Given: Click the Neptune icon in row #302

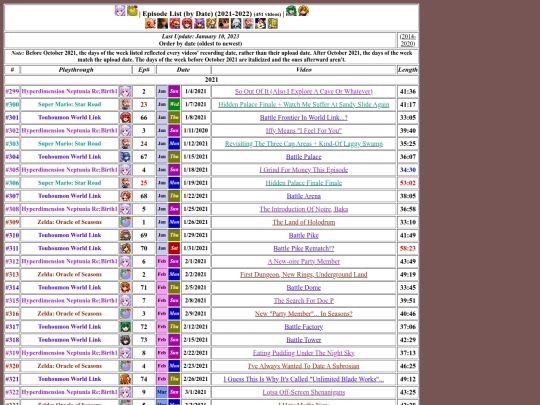Looking at the screenshot, I should (x=125, y=131).
